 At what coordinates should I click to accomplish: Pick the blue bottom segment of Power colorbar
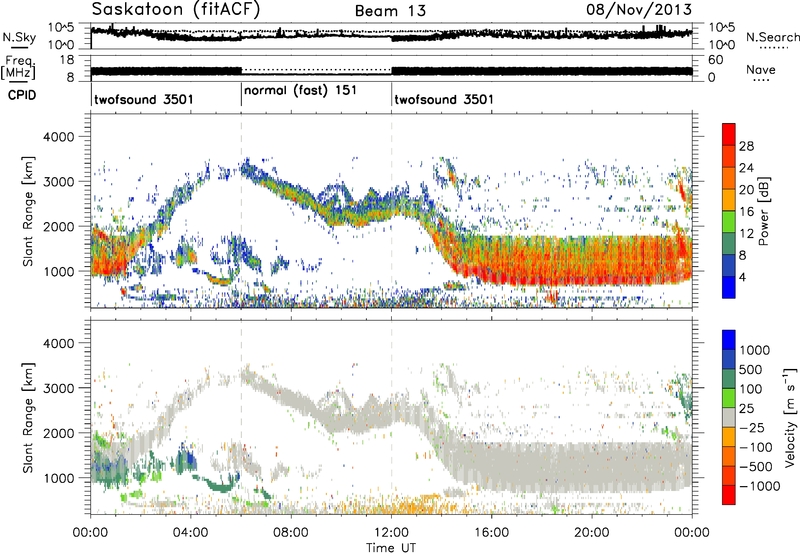[x=729, y=287]
